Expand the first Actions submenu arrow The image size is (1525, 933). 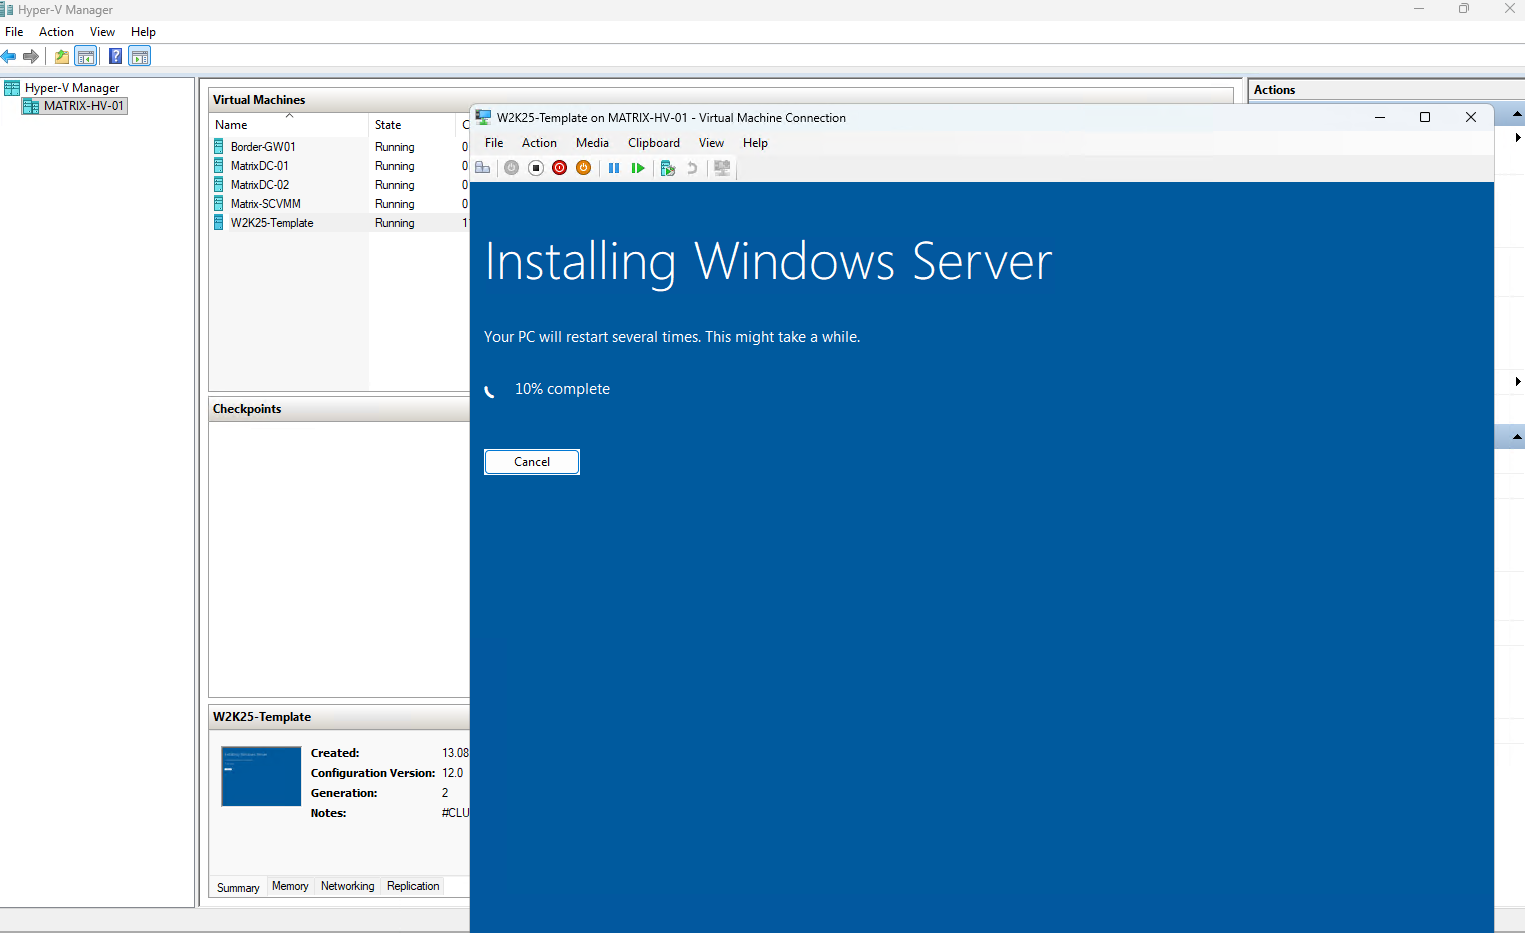pyautogui.click(x=1518, y=138)
